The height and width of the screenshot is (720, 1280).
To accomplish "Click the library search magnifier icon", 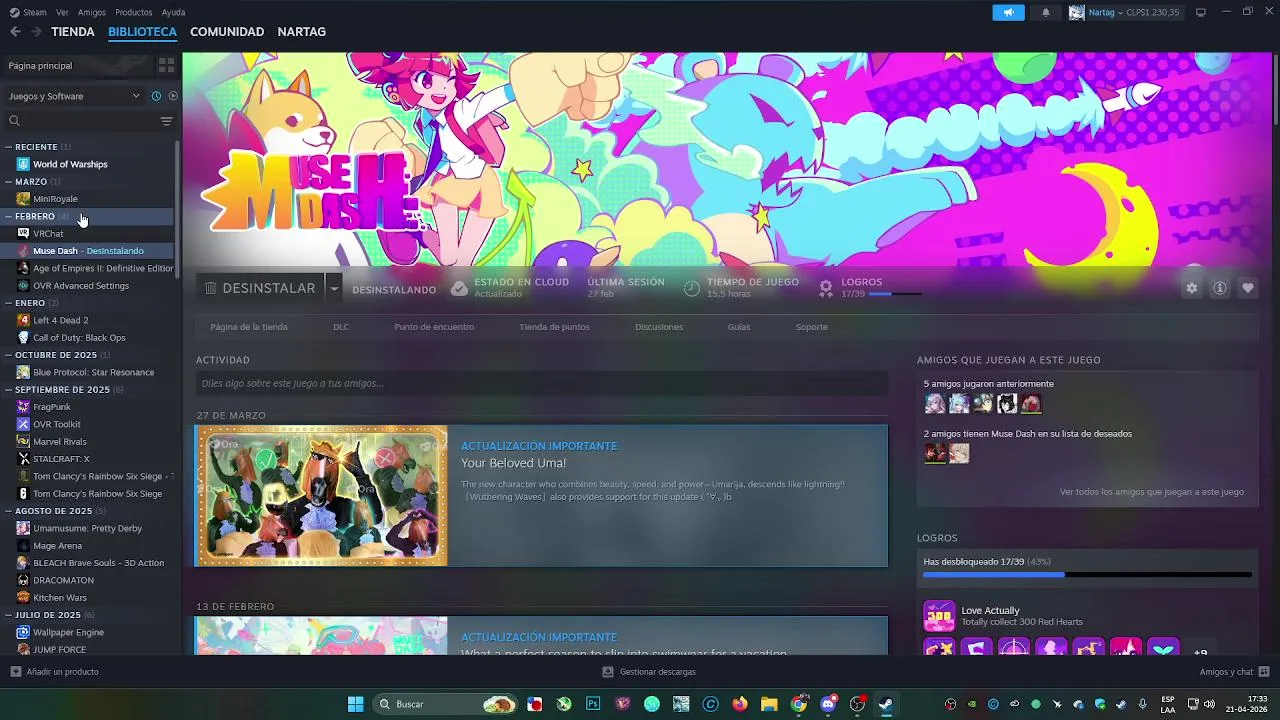I will 14,121.
